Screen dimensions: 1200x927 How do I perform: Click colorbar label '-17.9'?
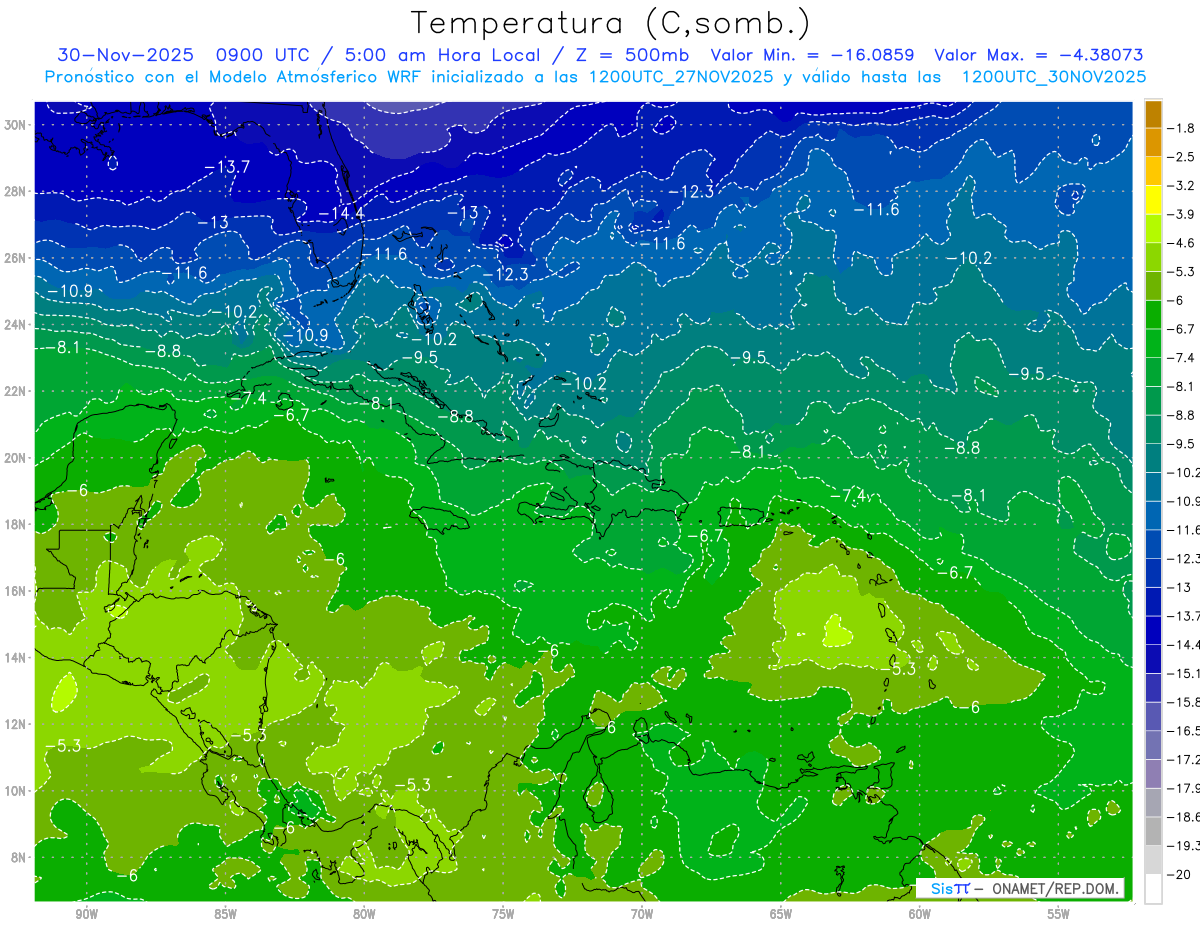point(1184,788)
